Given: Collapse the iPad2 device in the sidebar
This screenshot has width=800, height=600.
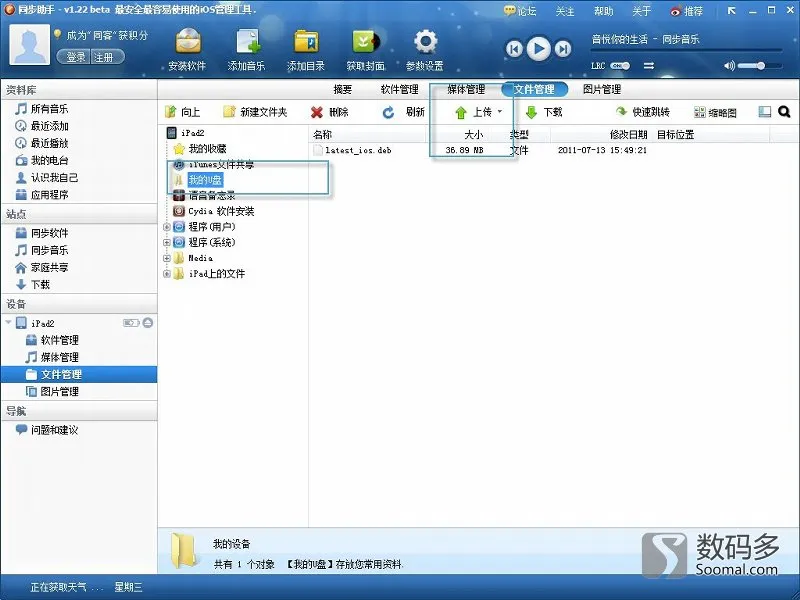Looking at the screenshot, I should [8, 322].
